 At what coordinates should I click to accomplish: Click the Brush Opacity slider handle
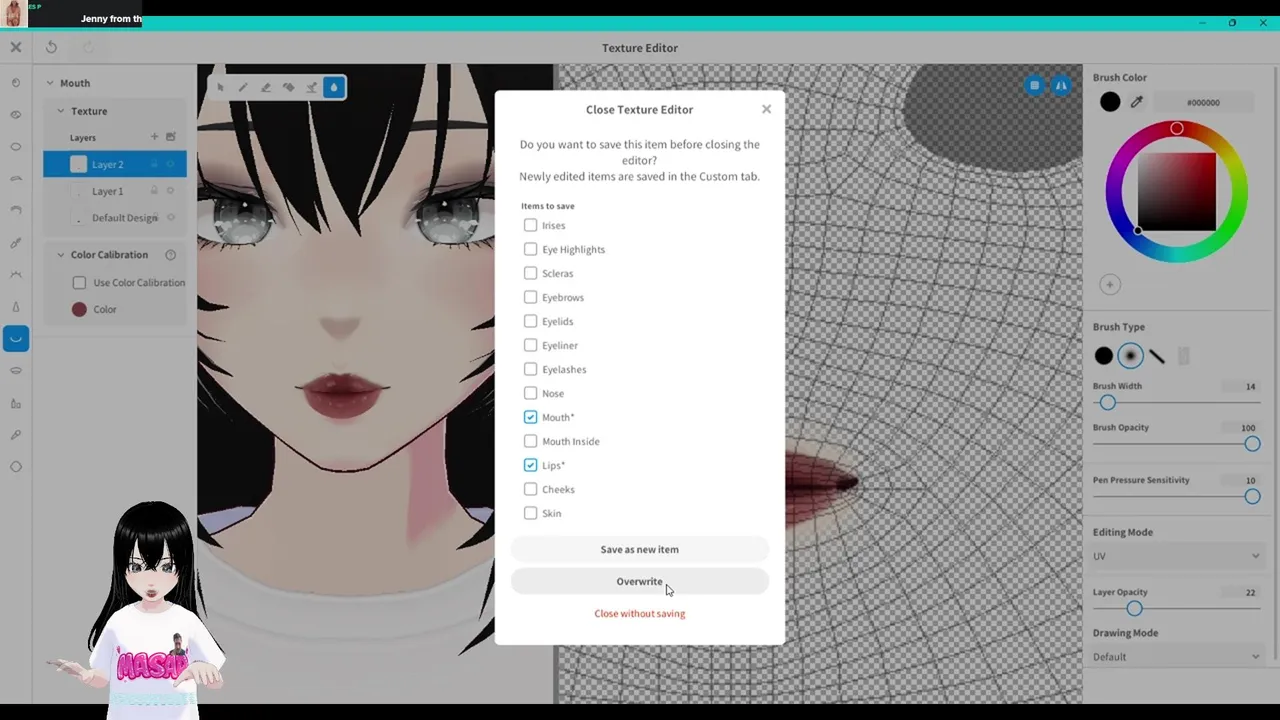point(1252,444)
